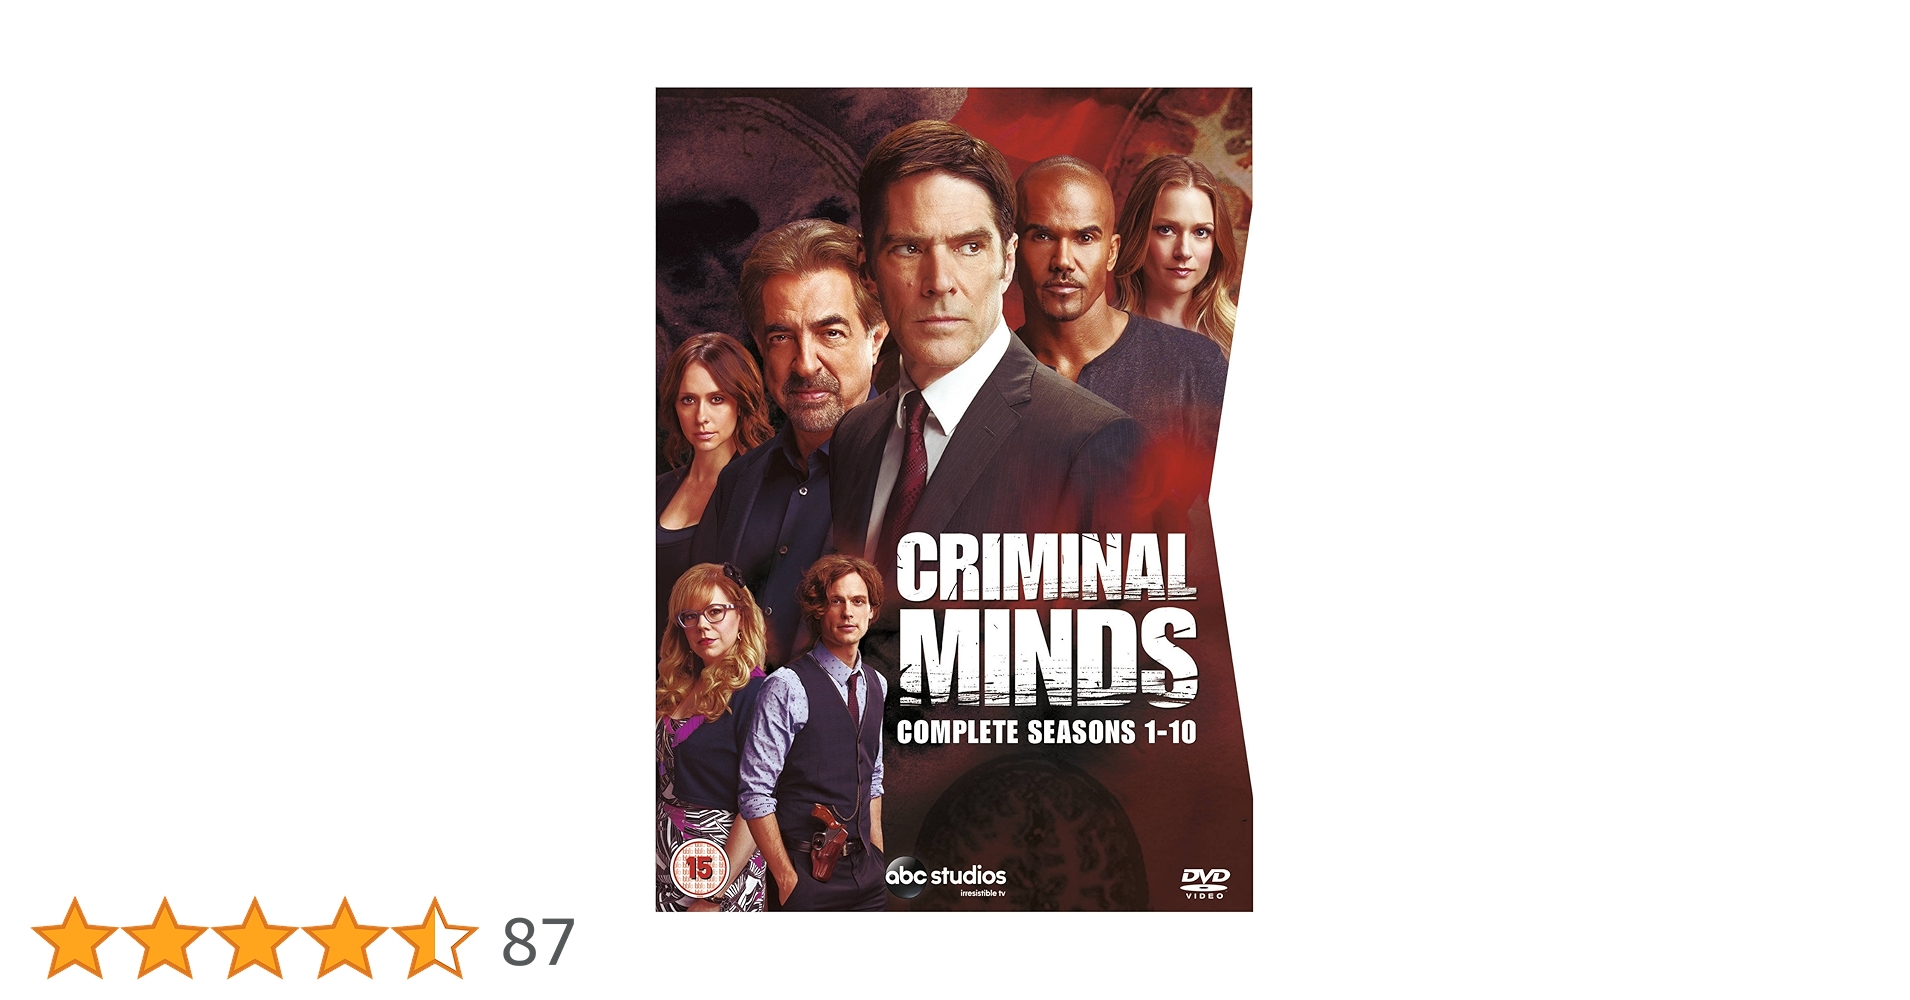
Task: Click the Complete Seasons 1-10 text
Action: coord(1046,732)
